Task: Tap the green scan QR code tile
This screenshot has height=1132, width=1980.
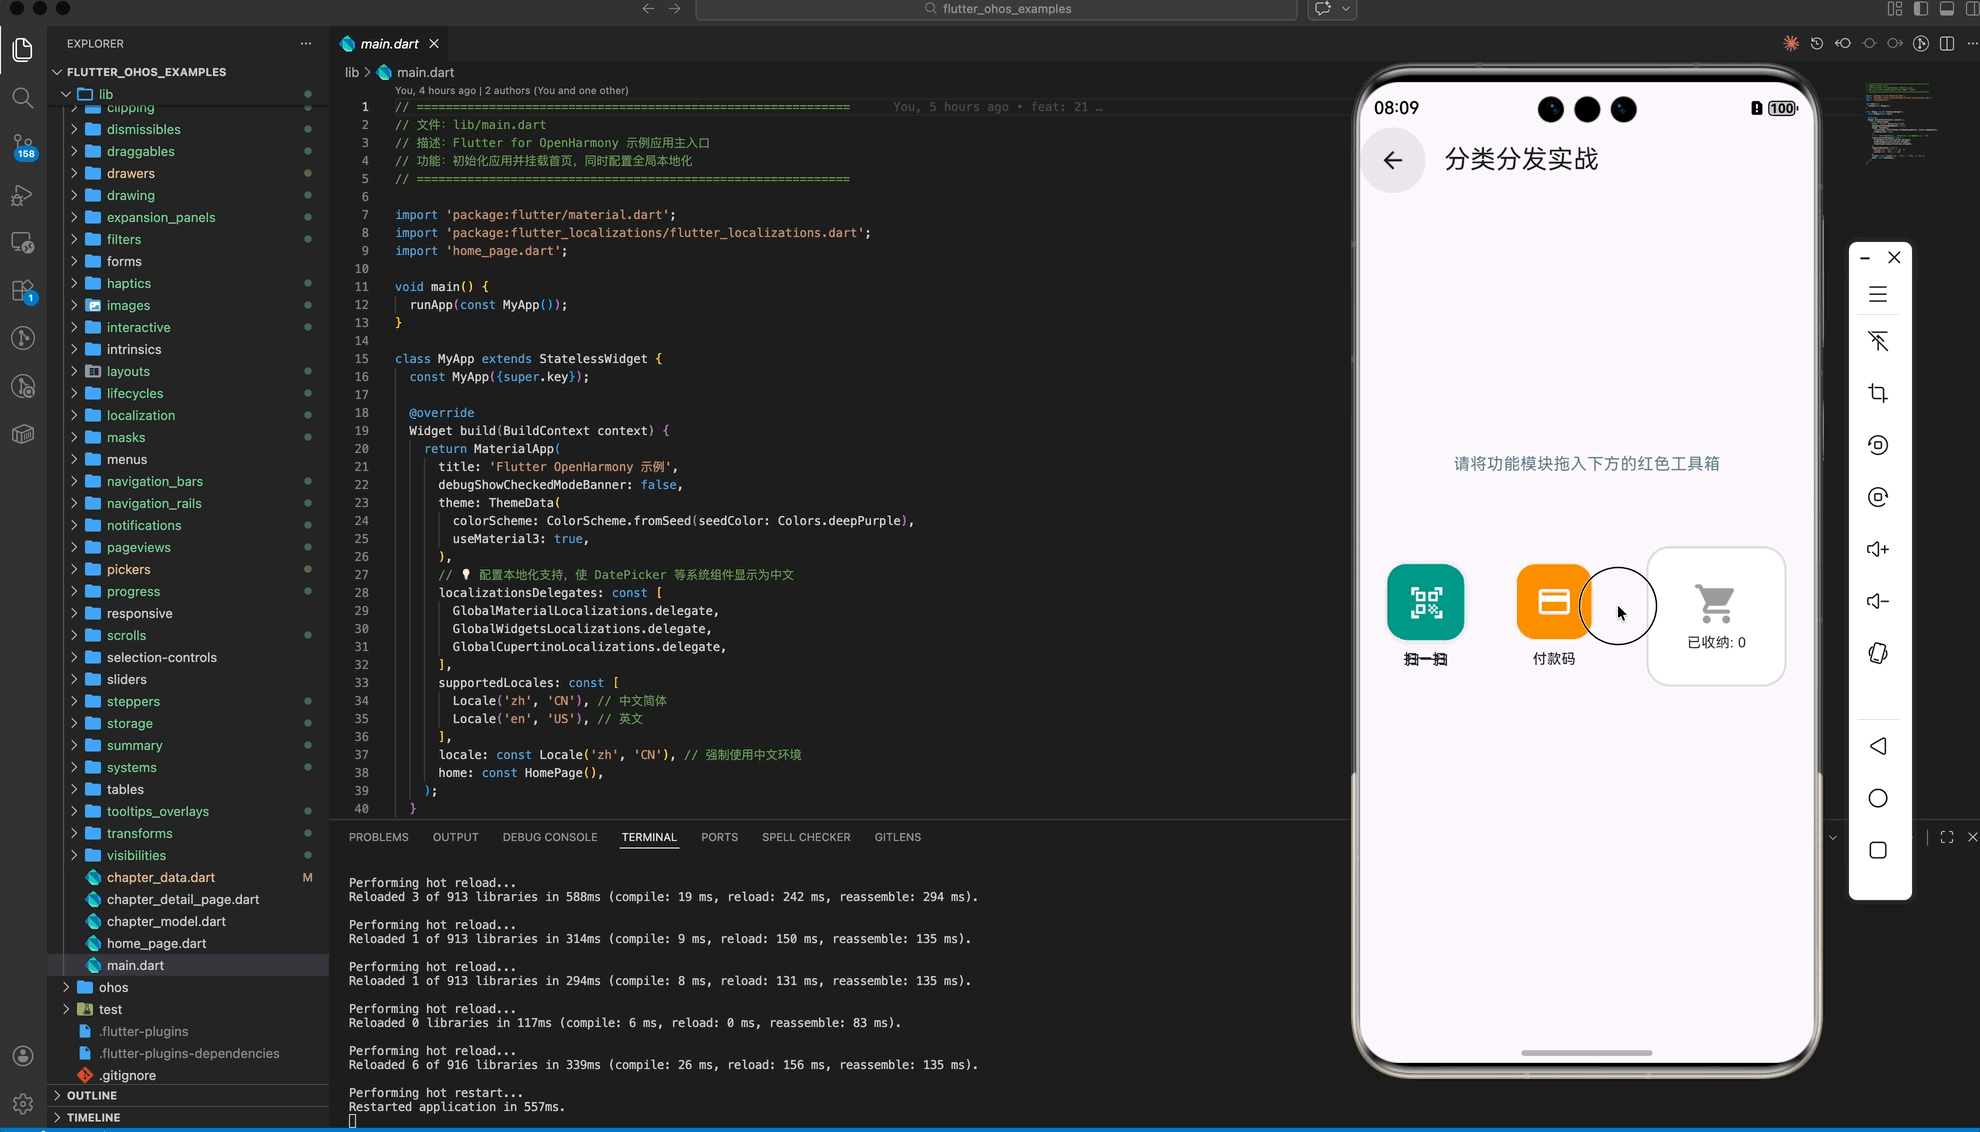Action: (x=1425, y=602)
